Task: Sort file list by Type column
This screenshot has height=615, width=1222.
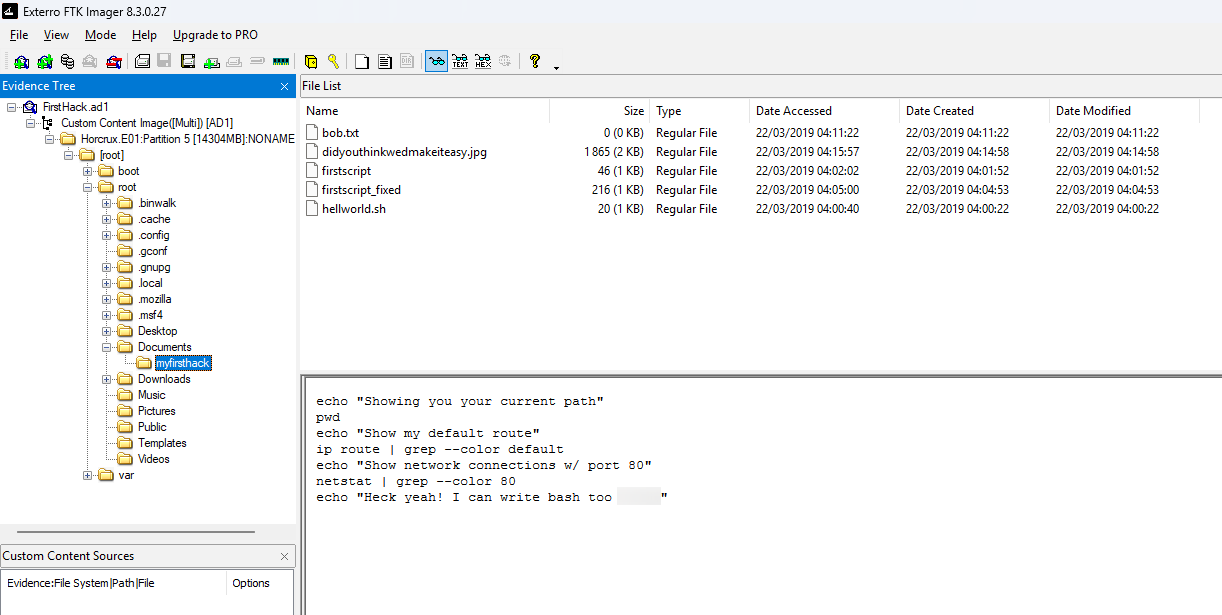Action: click(x=699, y=111)
